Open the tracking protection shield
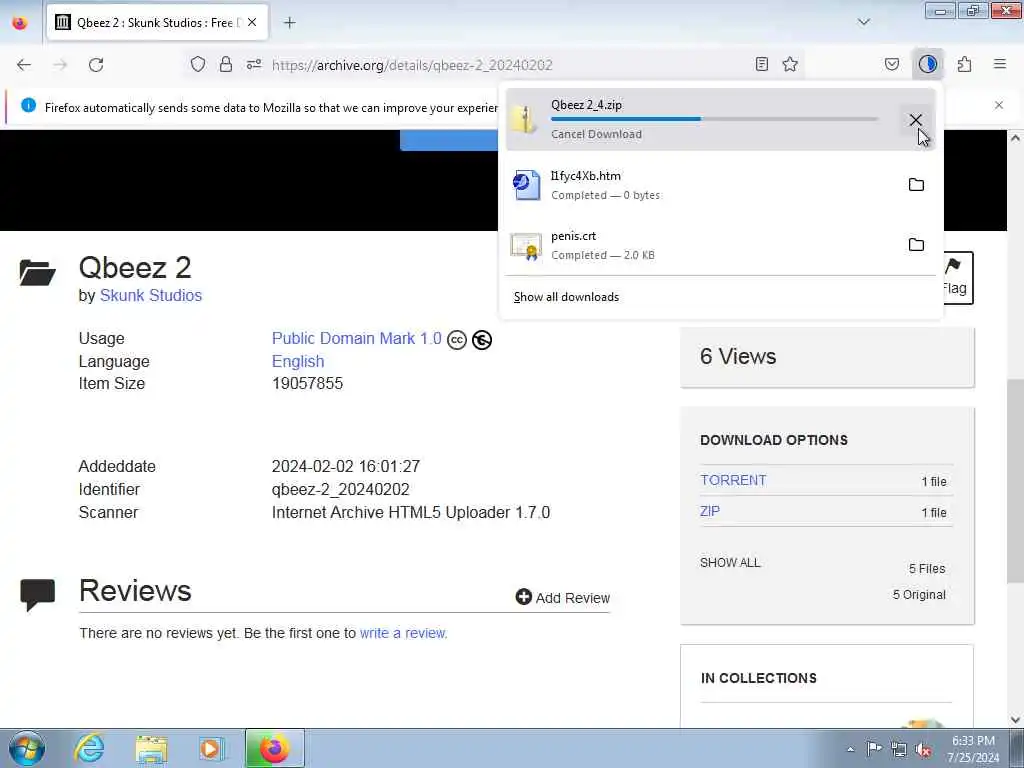This screenshot has width=1024, height=768. (x=198, y=64)
